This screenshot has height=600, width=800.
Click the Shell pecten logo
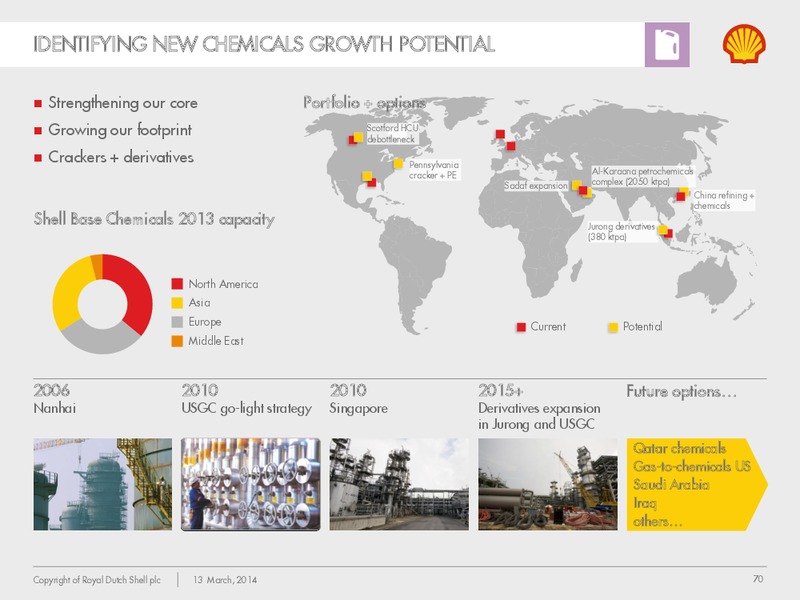744,44
